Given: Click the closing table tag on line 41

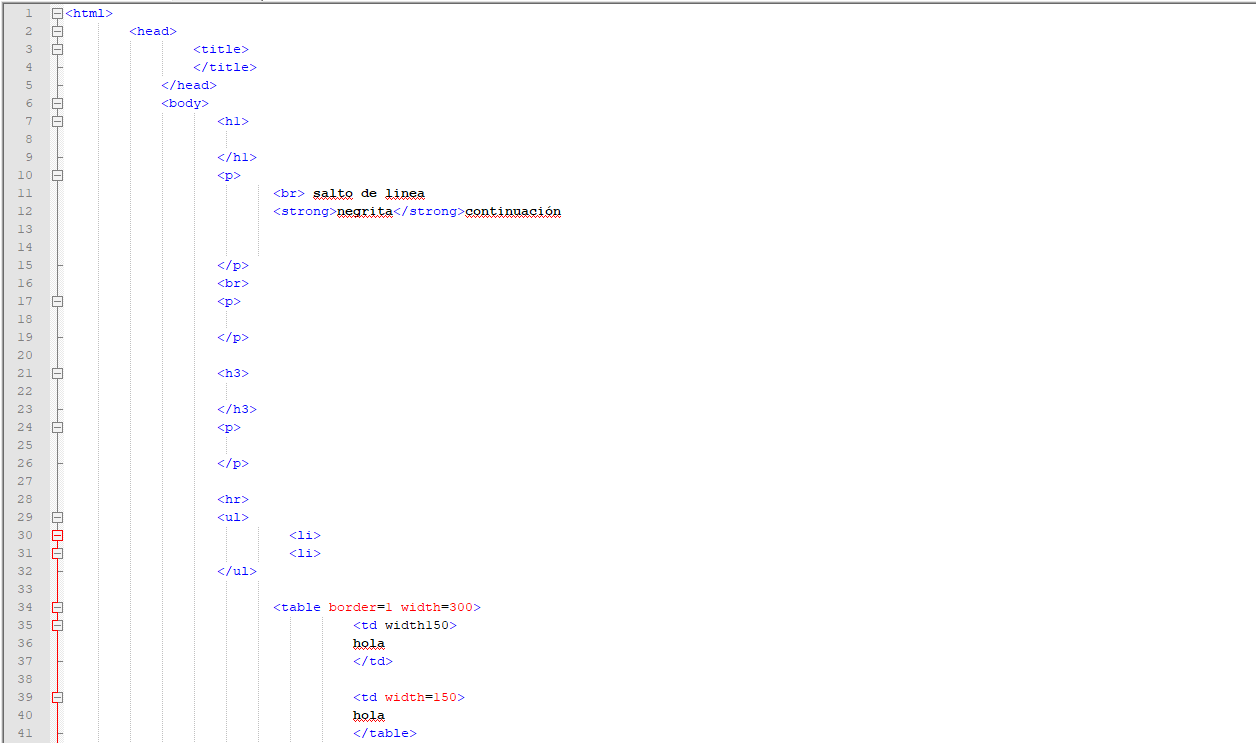Looking at the screenshot, I should tap(384, 733).
